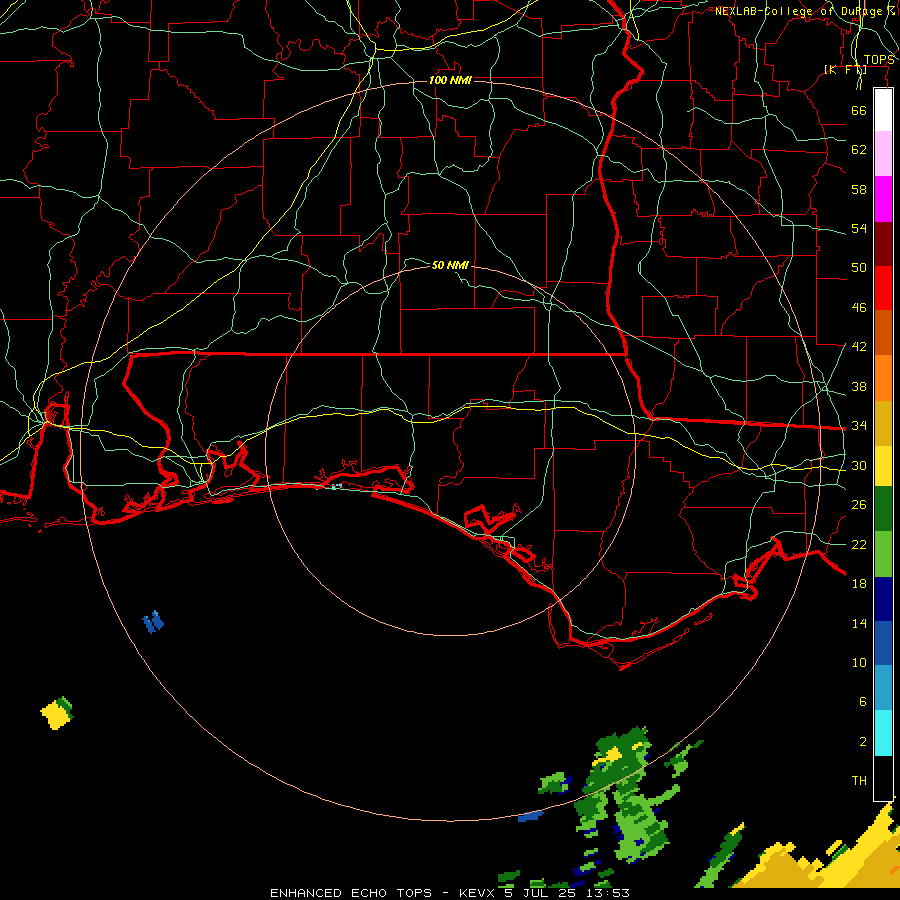Click the legend value '14'
Viewport: 900px width, 900px height.
pos(859,623)
